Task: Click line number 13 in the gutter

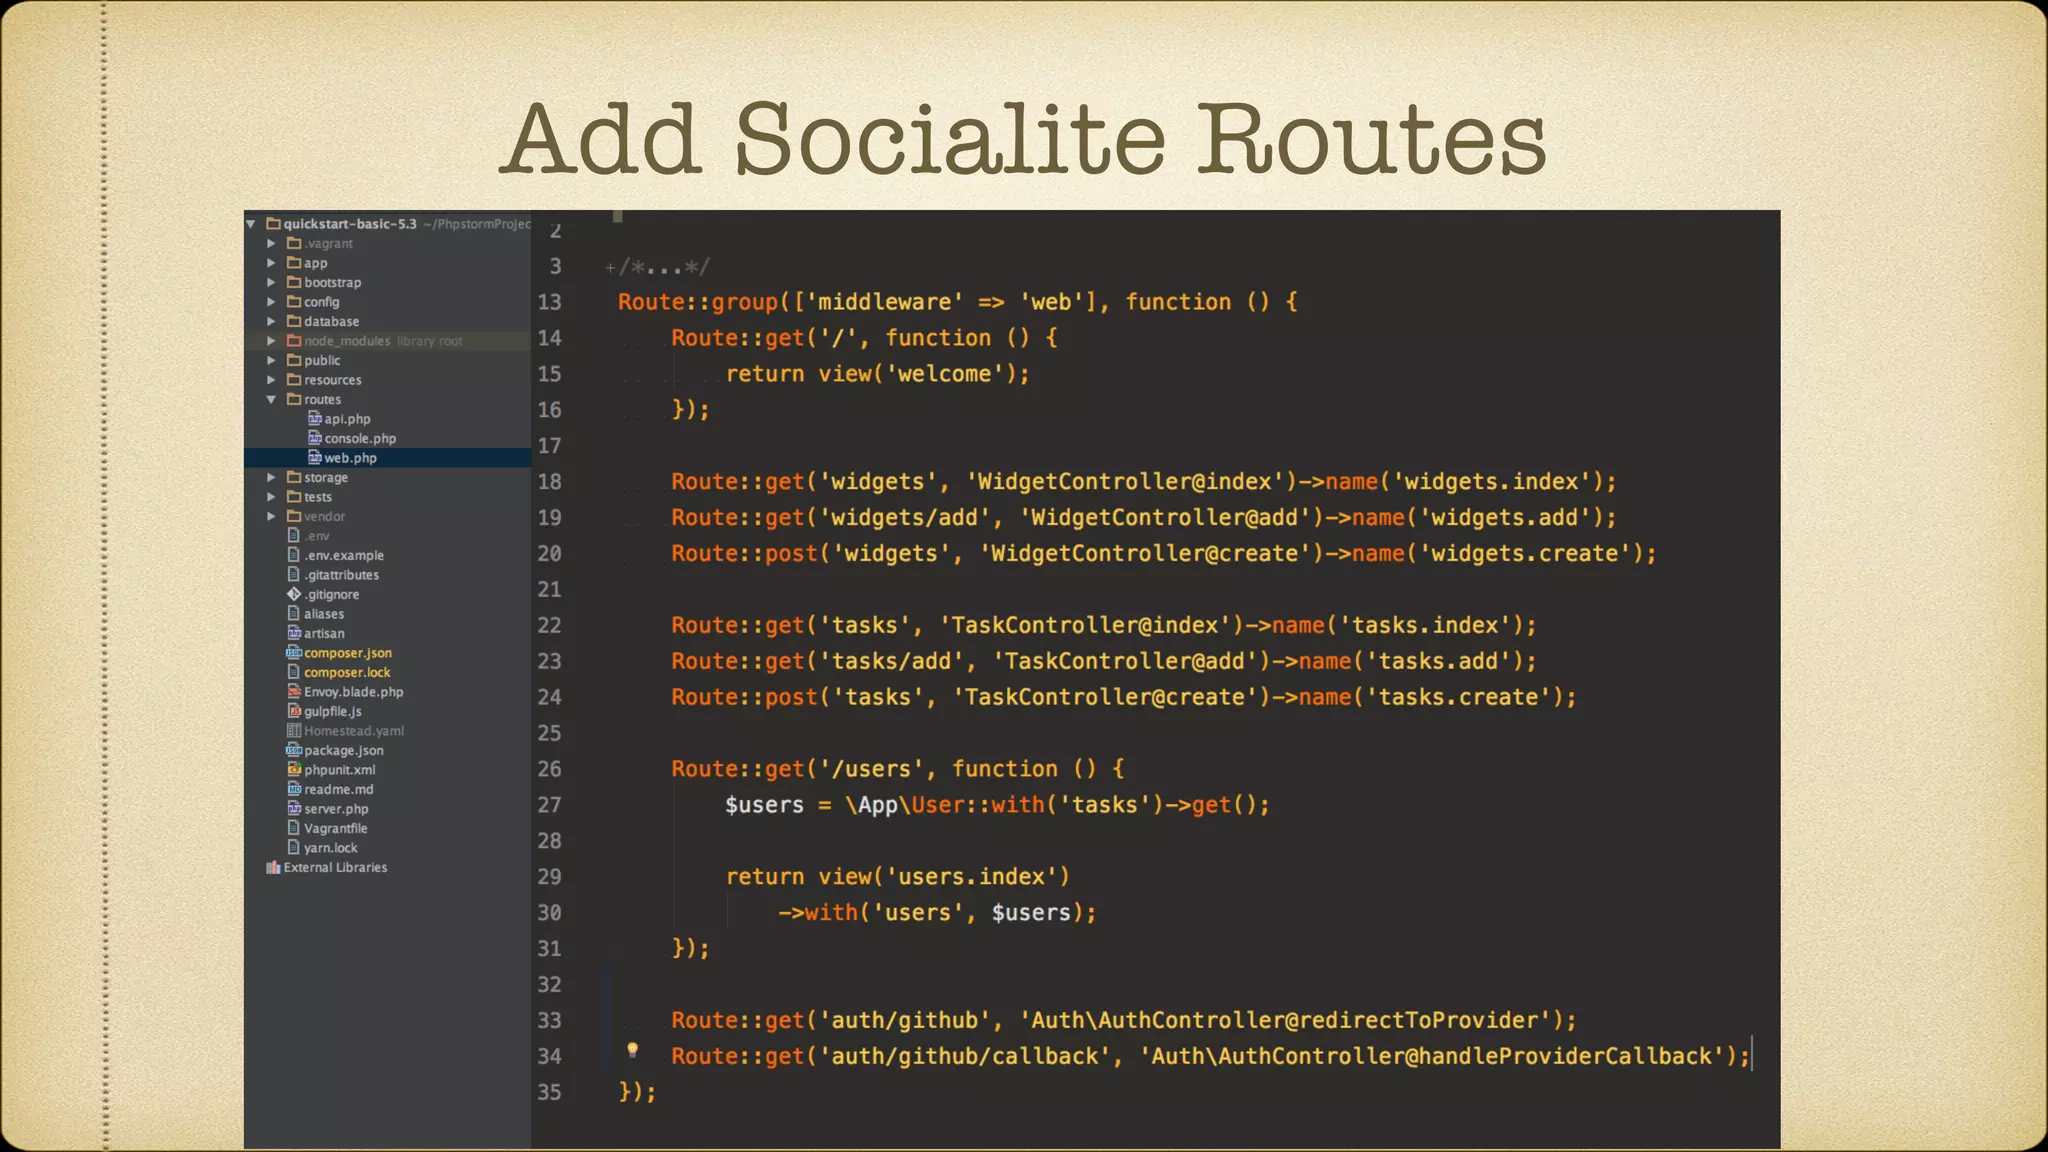Action: tap(550, 302)
